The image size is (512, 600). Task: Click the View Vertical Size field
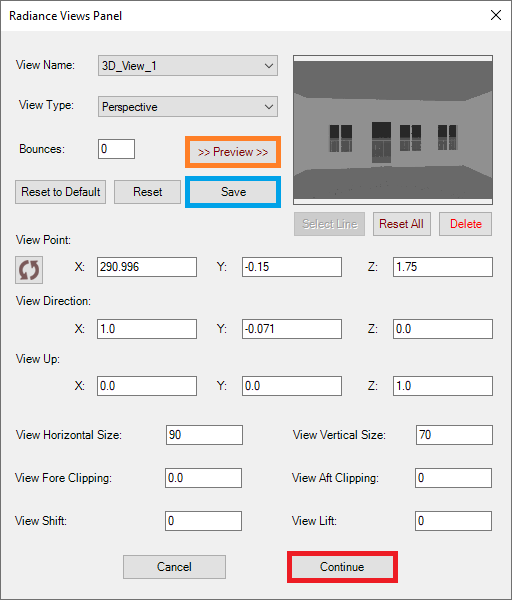coord(454,435)
